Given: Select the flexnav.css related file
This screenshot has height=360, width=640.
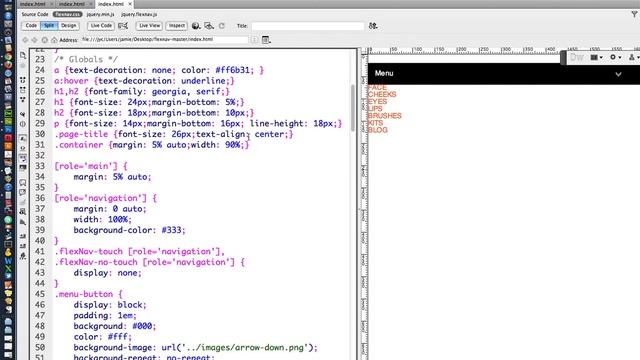Looking at the screenshot, I should (67, 14).
